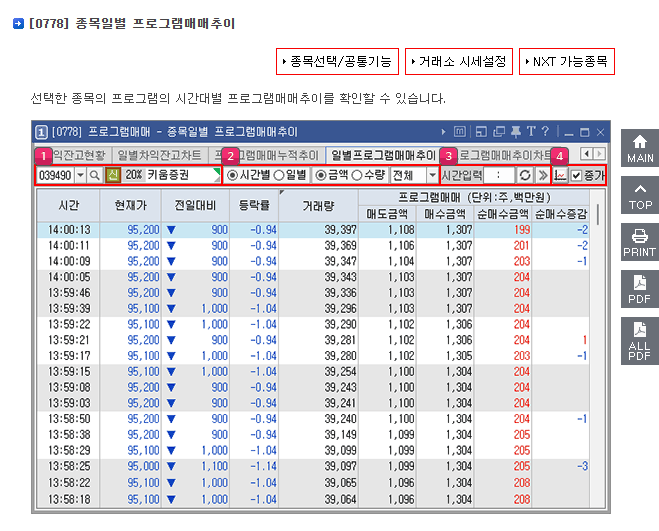Screen dimensions: 659x531
Task: Open the 거래소 시세설정 link
Action: (459, 62)
